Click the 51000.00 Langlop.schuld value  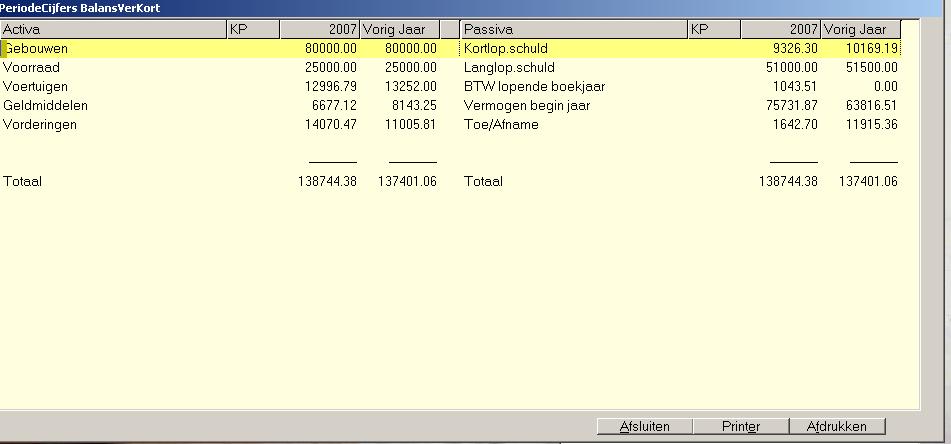point(791,67)
